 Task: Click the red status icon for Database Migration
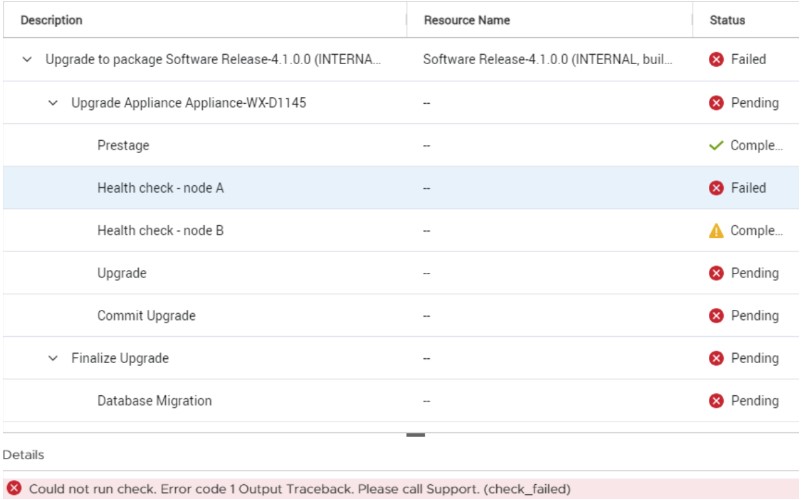716,401
